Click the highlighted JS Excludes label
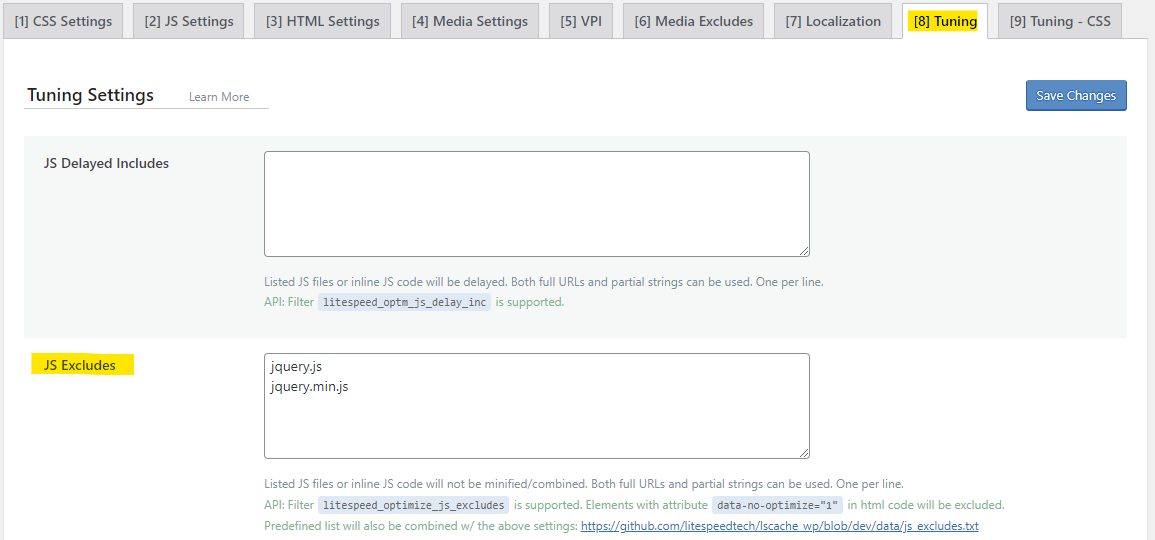This screenshot has width=1155, height=540. tap(82, 365)
